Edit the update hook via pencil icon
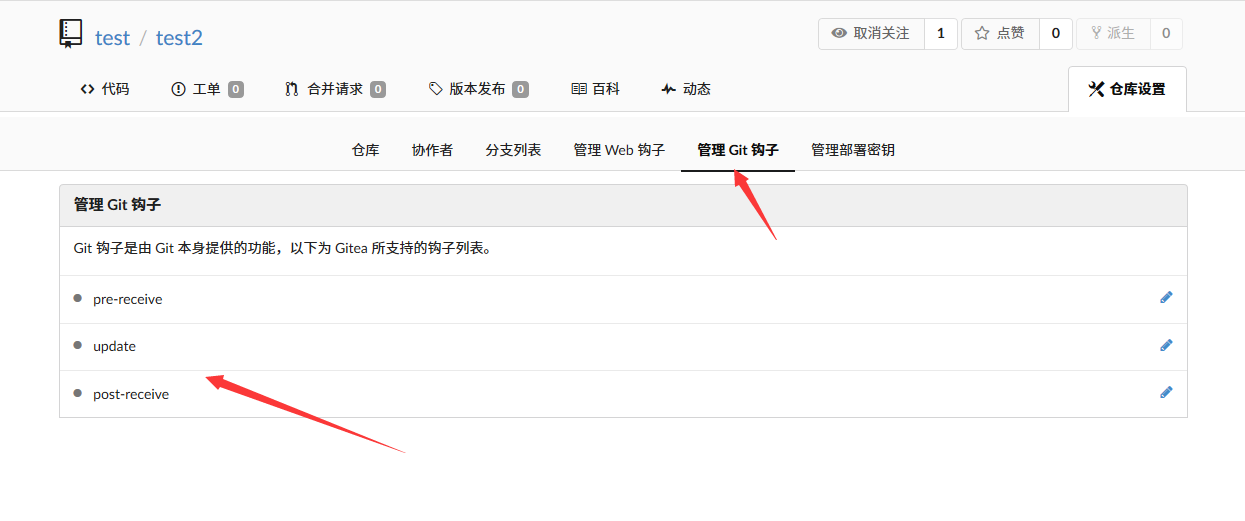The width and height of the screenshot is (1245, 521). 1166,345
